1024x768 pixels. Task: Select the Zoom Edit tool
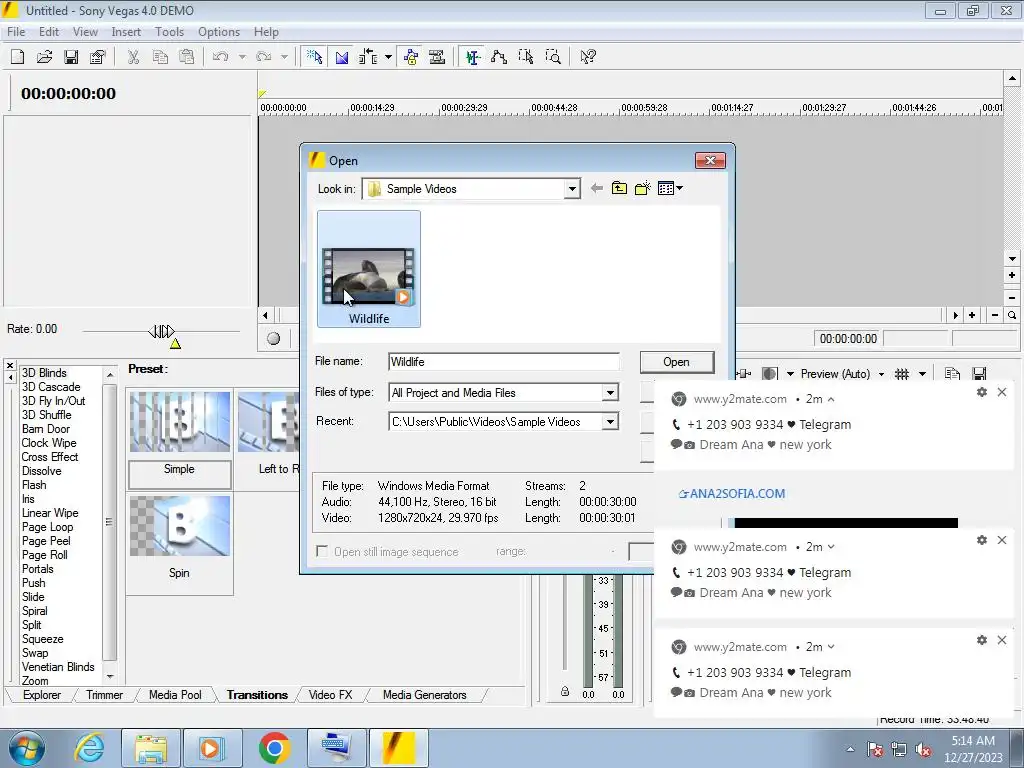[553, 57]
